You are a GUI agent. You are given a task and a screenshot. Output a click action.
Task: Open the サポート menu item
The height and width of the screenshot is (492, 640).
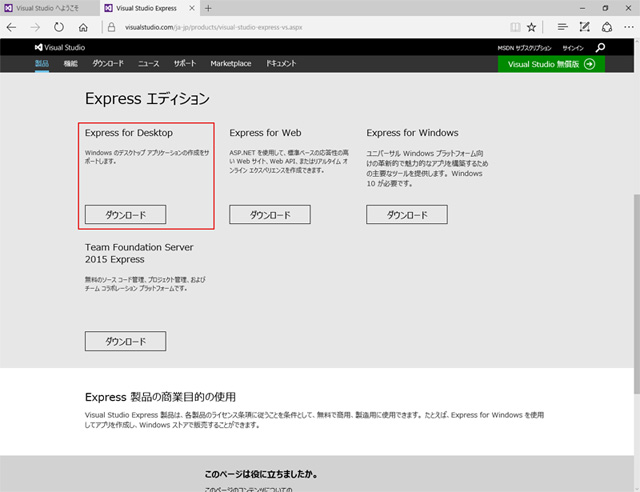point(185,63)
